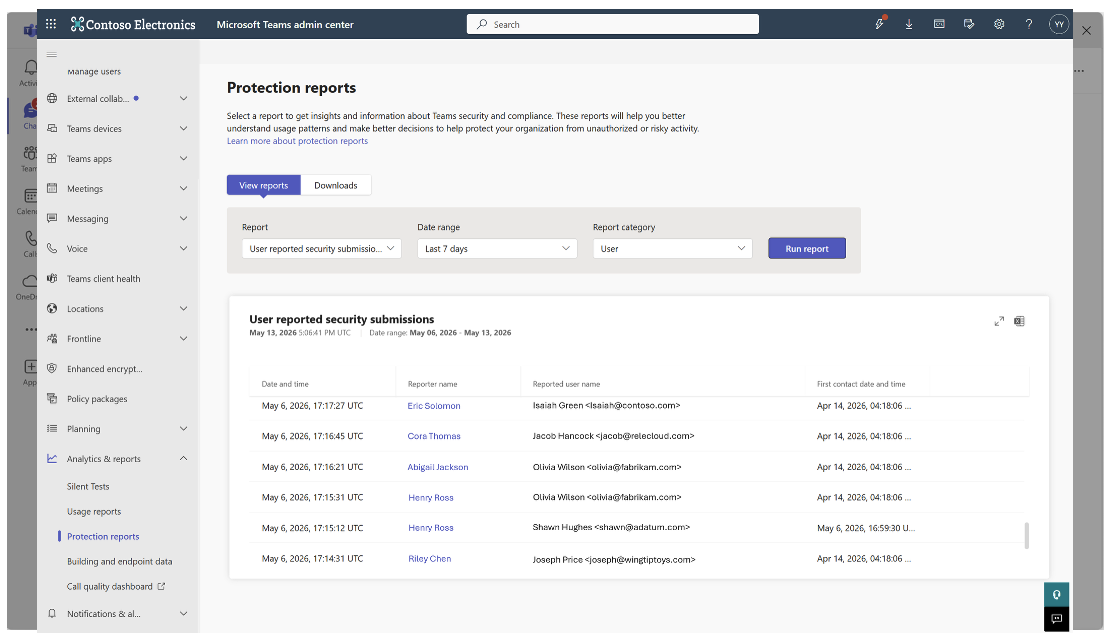
Task: Export report to Excel icon
Action: pyautogui.click(x=1019, y=321)
